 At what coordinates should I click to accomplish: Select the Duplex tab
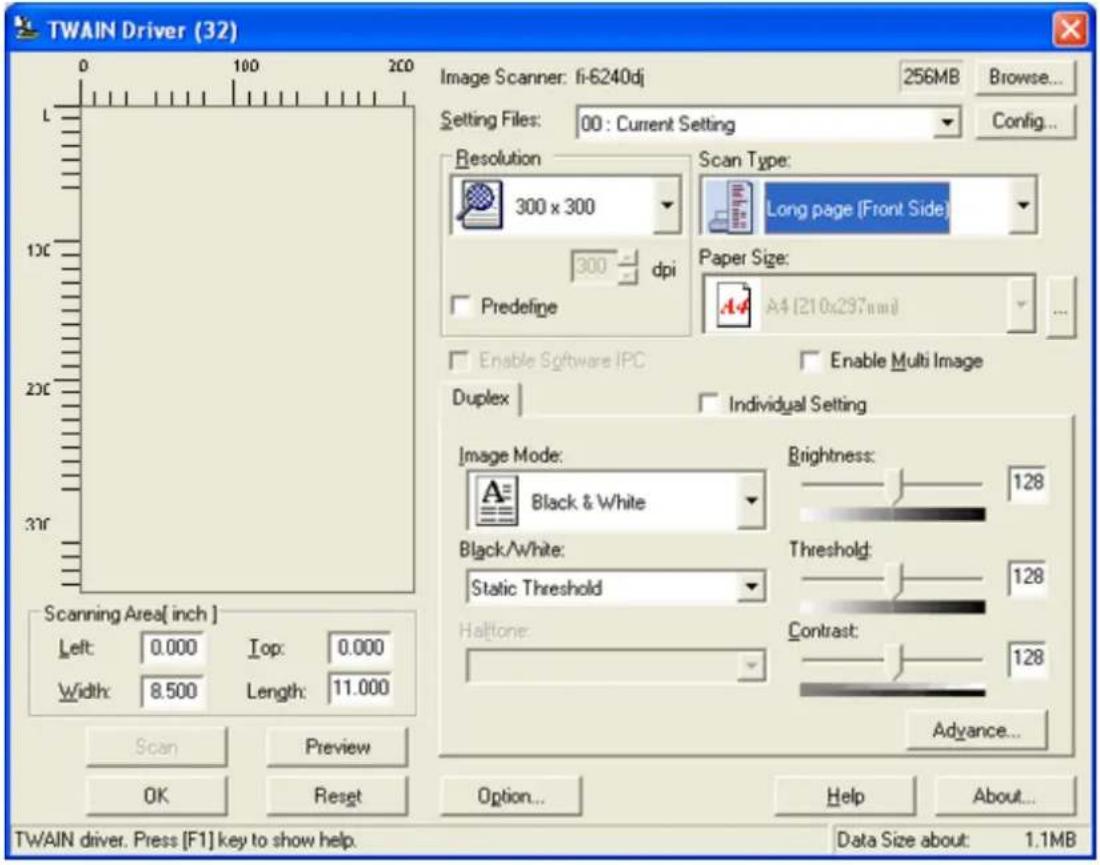pyautogui.click(x=481, y=398)
